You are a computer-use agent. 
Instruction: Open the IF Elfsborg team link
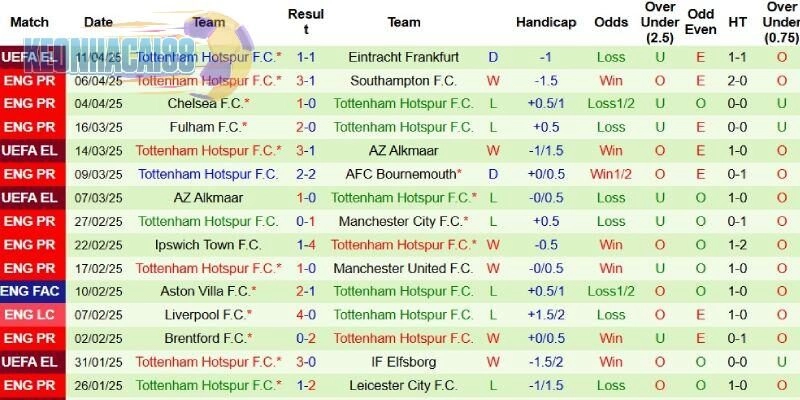403,361
